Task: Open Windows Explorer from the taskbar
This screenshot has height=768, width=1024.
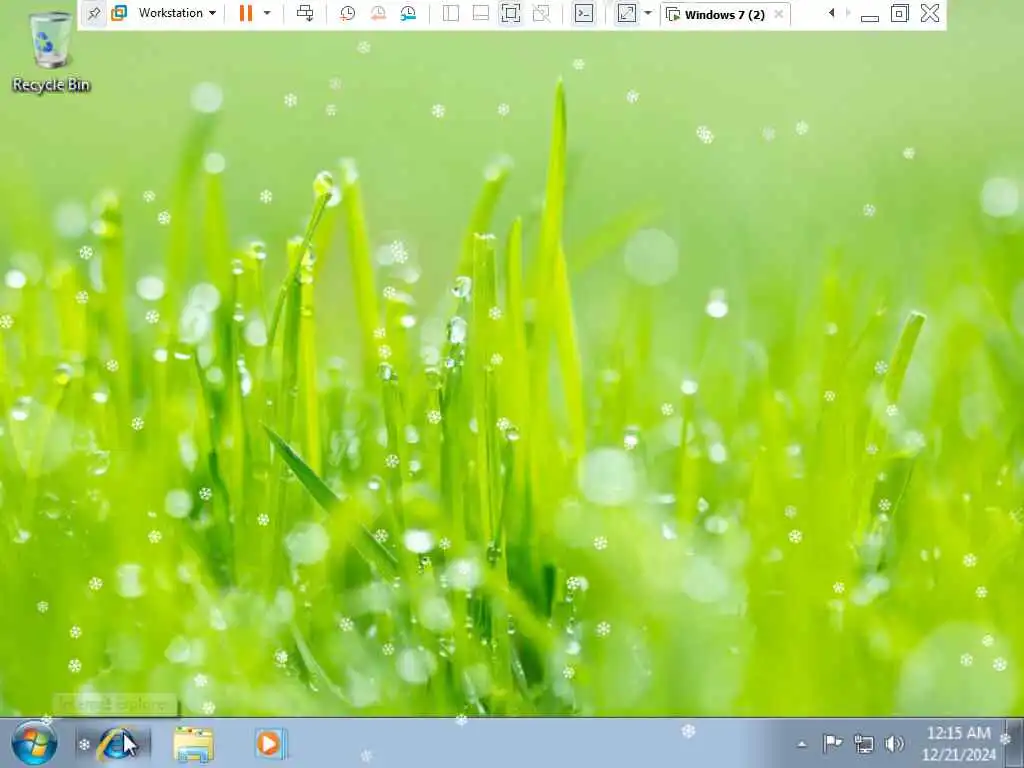Action: click(193, 744)
